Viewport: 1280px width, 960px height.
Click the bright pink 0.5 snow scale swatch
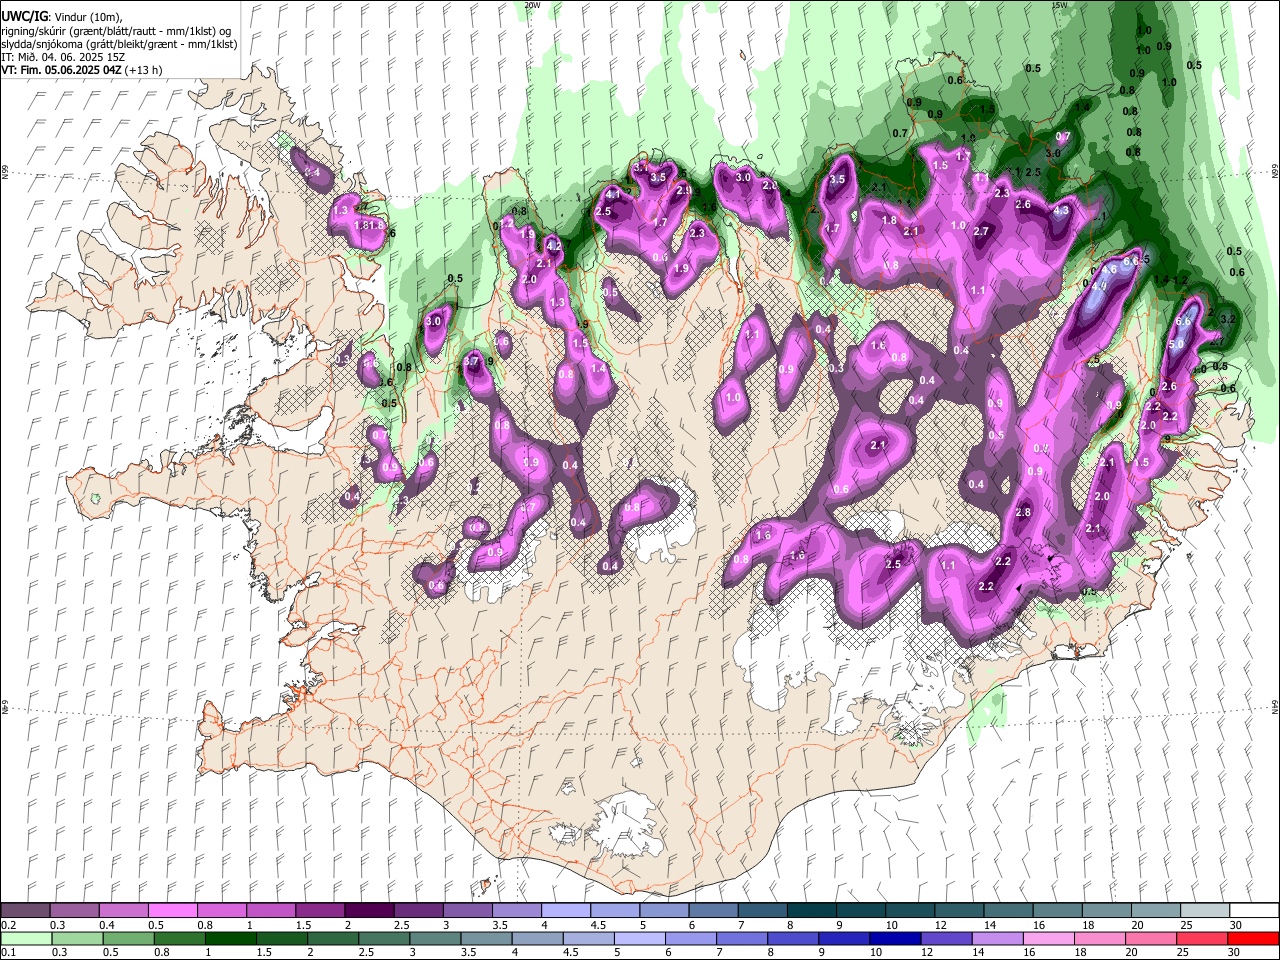coord(172,910)
